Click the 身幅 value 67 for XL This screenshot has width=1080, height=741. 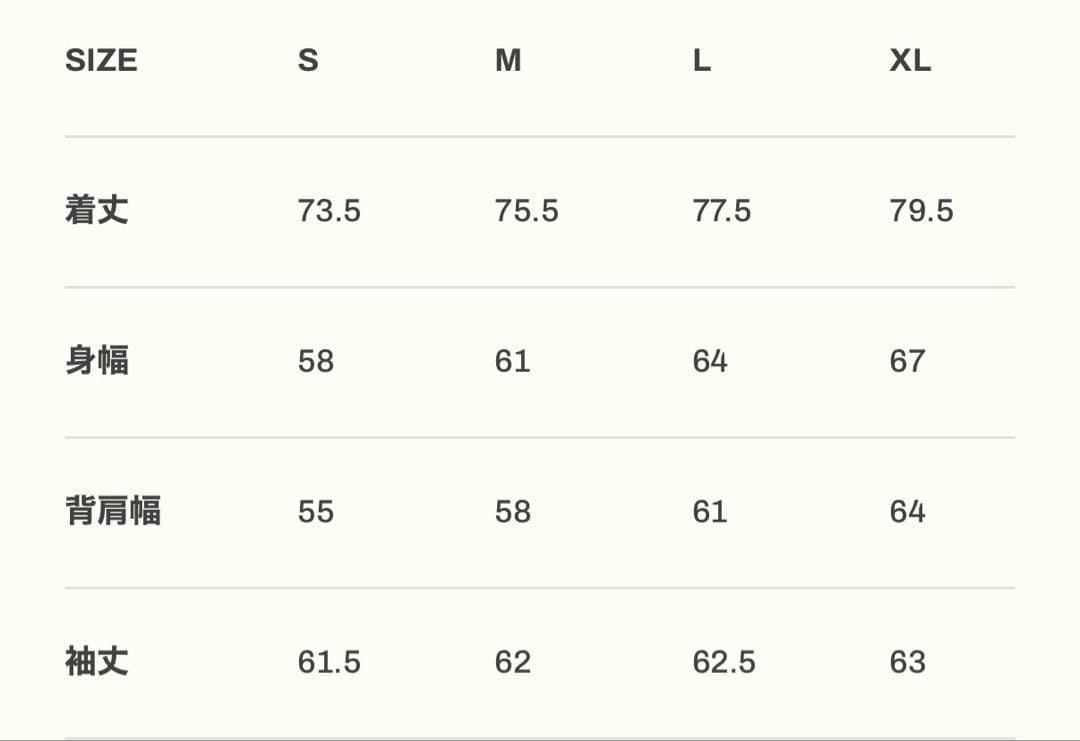(x=907, y=361)
